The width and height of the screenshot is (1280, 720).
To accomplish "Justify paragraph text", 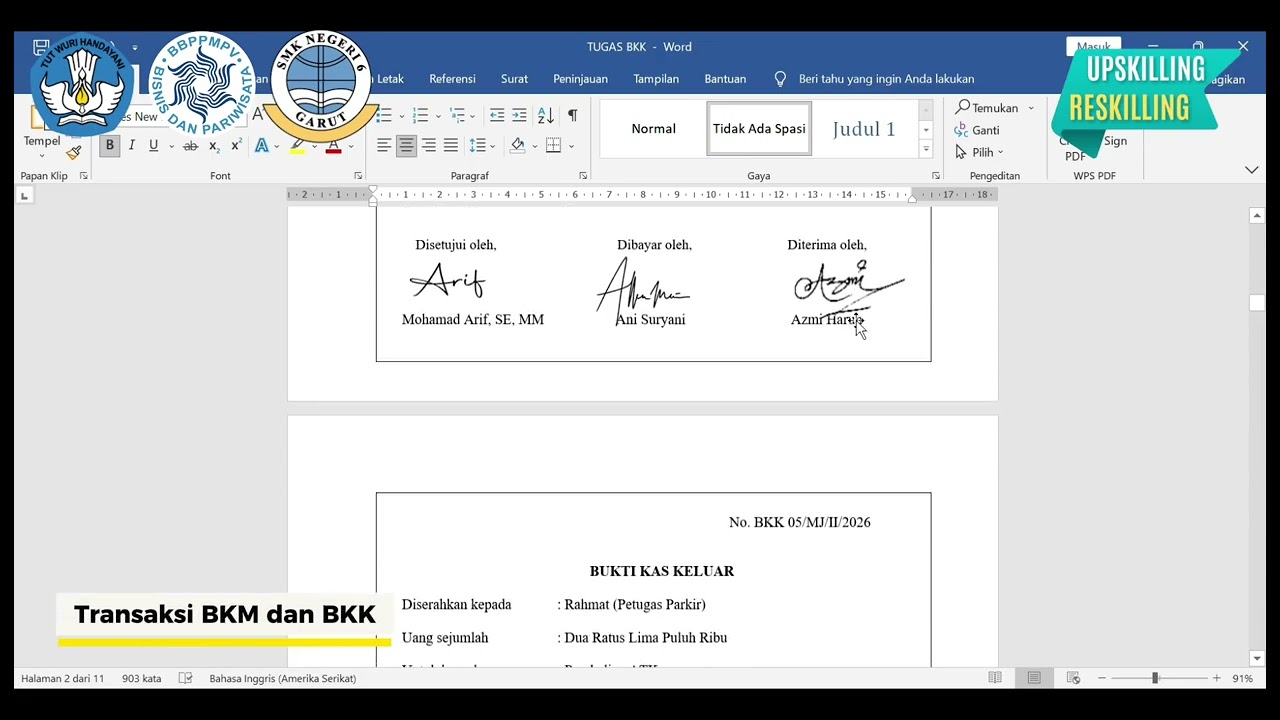I will (x=451, y=146).
